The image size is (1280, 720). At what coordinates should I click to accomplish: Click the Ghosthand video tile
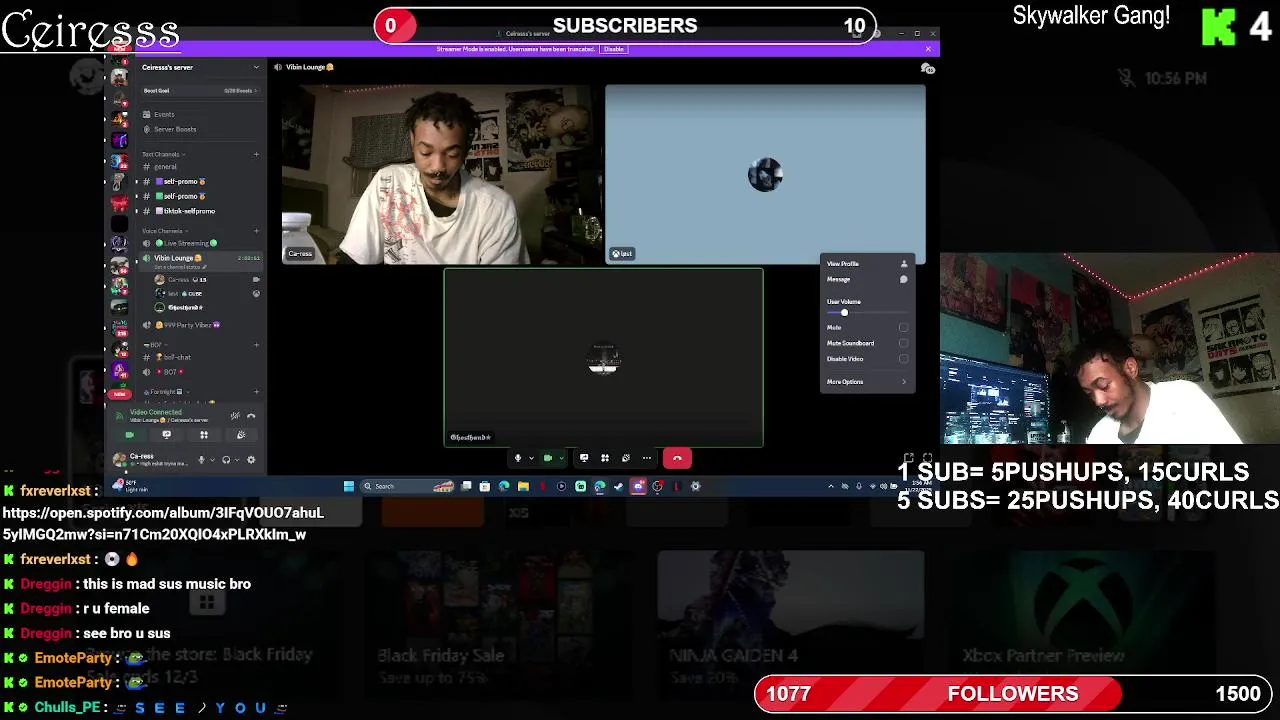(x=604, y=357)
